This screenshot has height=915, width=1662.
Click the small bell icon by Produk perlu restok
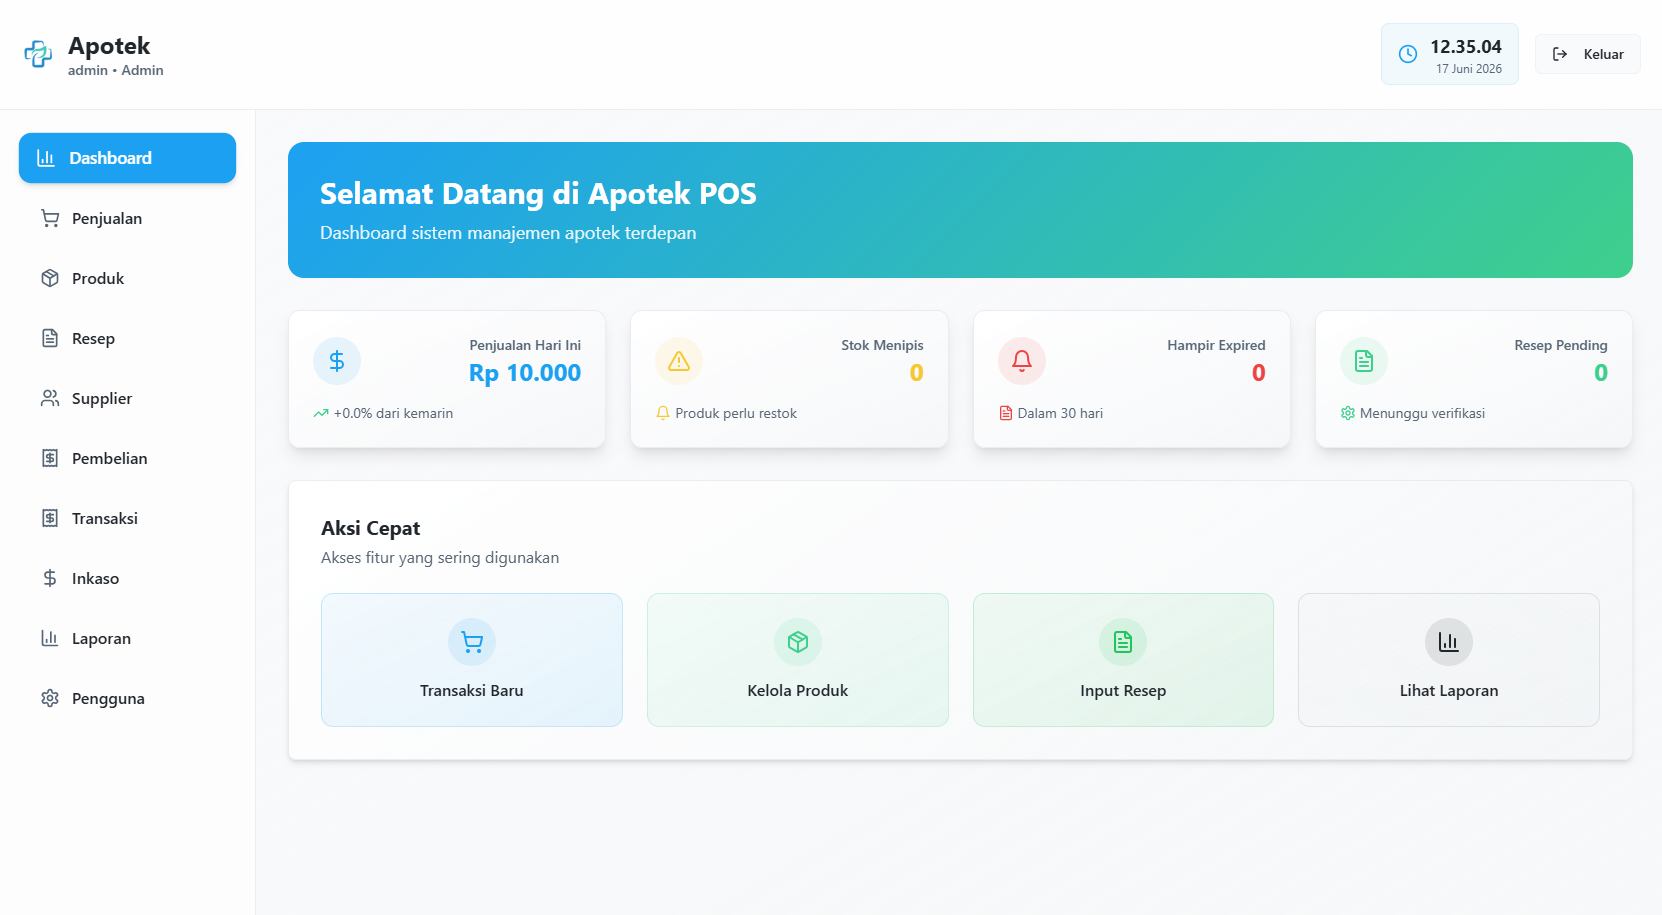pyautogui.click(x=662, y=413)
